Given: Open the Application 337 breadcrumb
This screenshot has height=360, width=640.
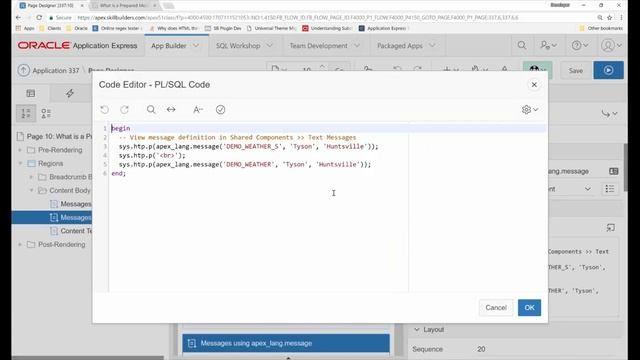Looking at the screenshot, I should pyautogui.click(x=56, y=71).
